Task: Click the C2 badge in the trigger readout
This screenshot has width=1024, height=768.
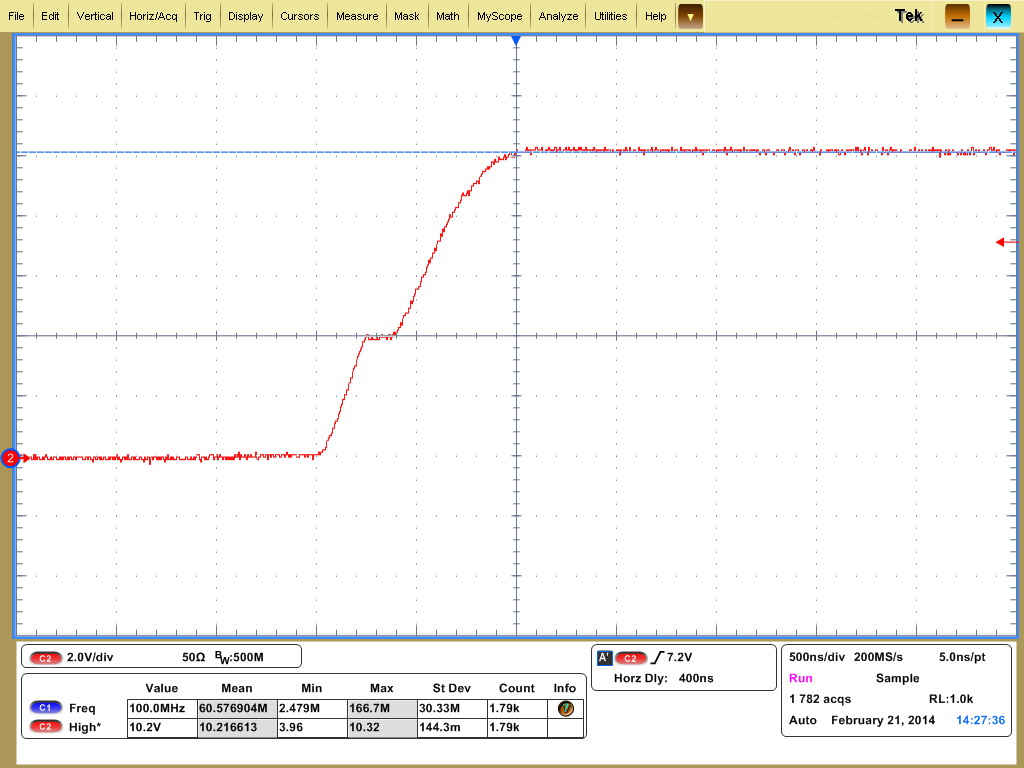Action: pos(631,658)
